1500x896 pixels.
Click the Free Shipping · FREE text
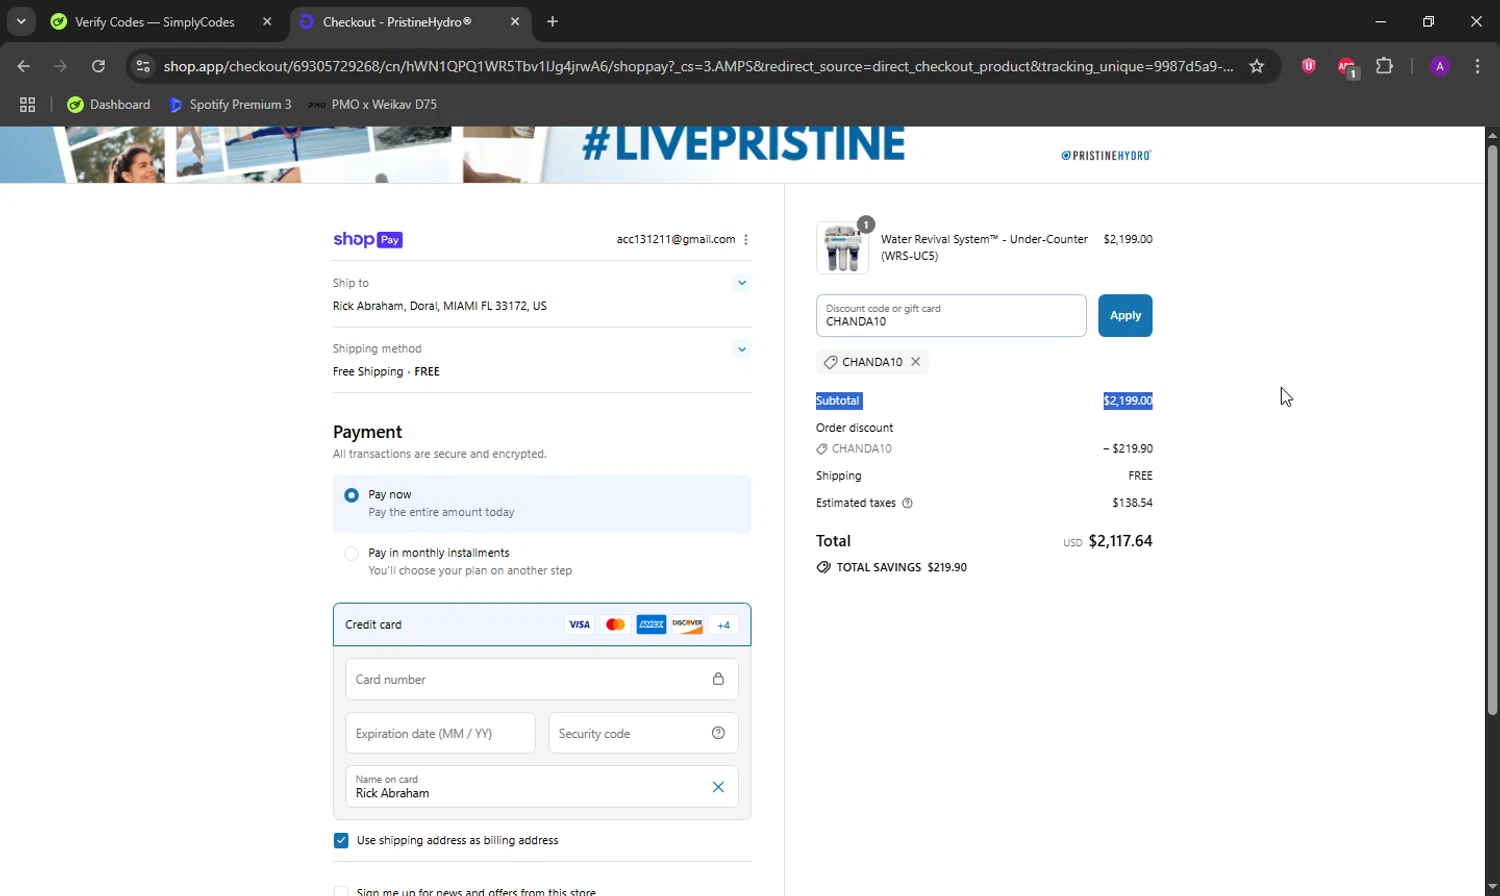click(x=386, y=371)
